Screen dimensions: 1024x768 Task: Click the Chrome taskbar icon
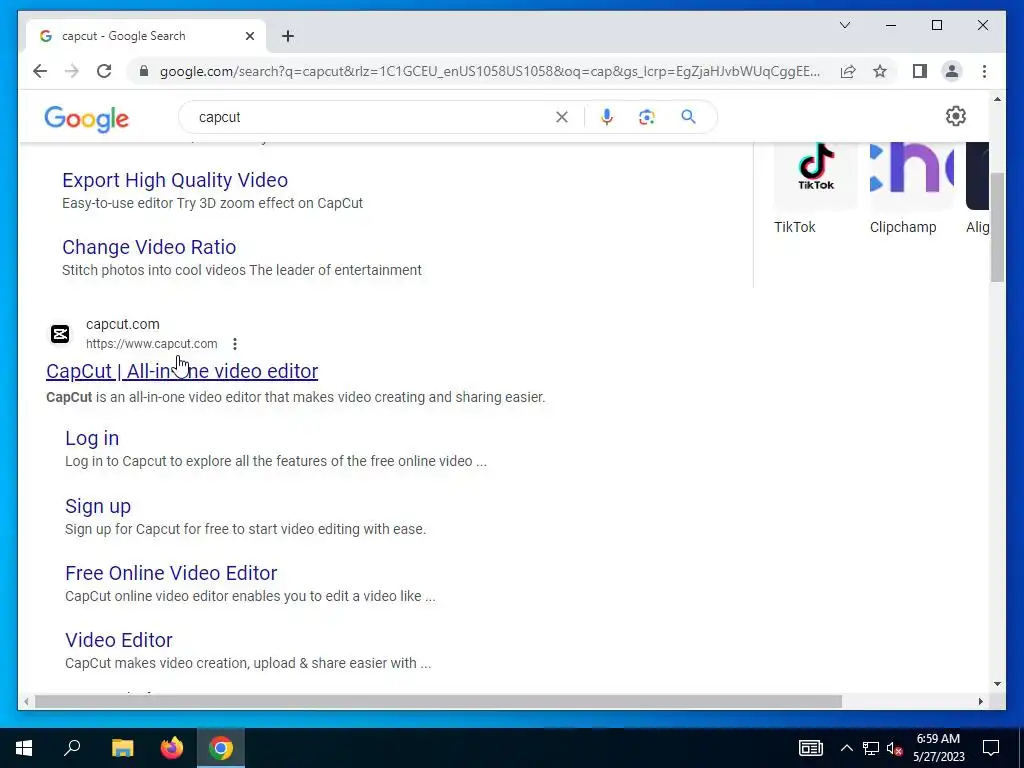[x=221, y=748]
